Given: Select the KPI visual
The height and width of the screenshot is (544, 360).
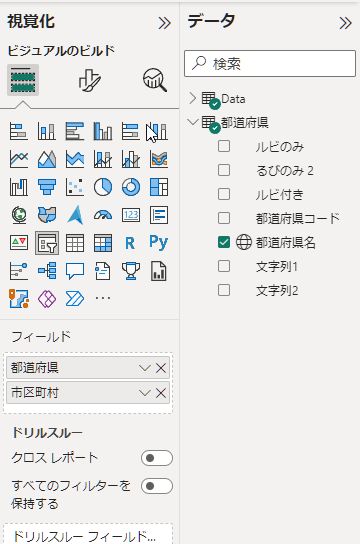Looking at the screenshot, I should click(x=19, y=243).
